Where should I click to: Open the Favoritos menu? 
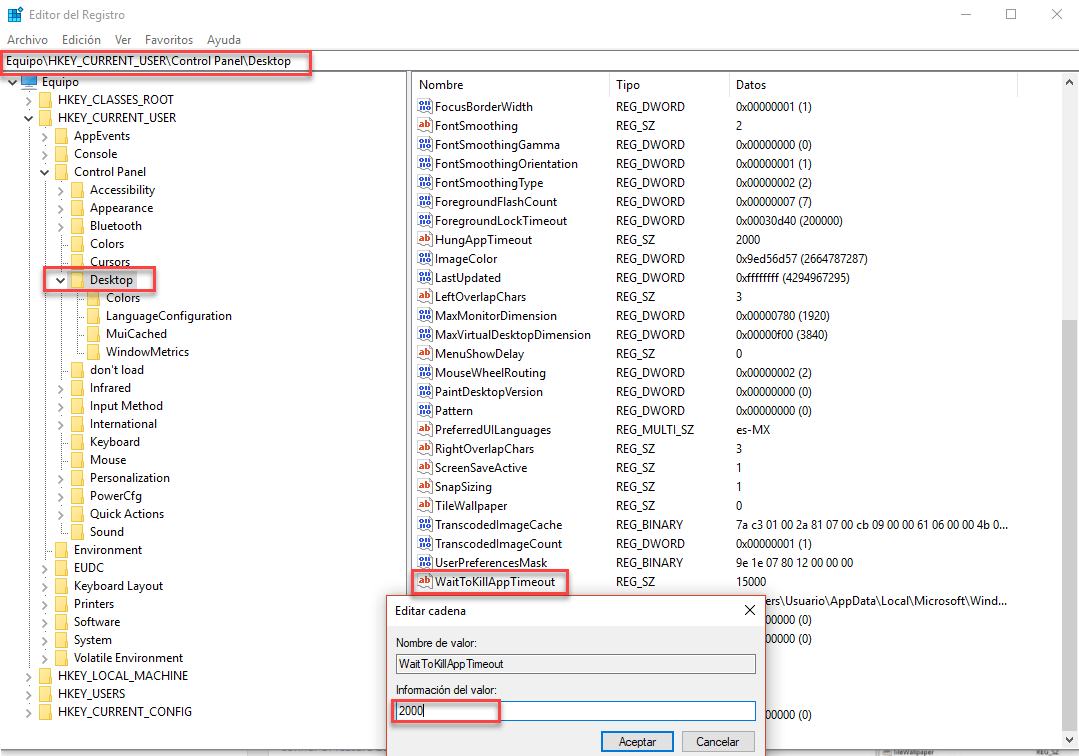pyautogui.click(x=168, y=40)
